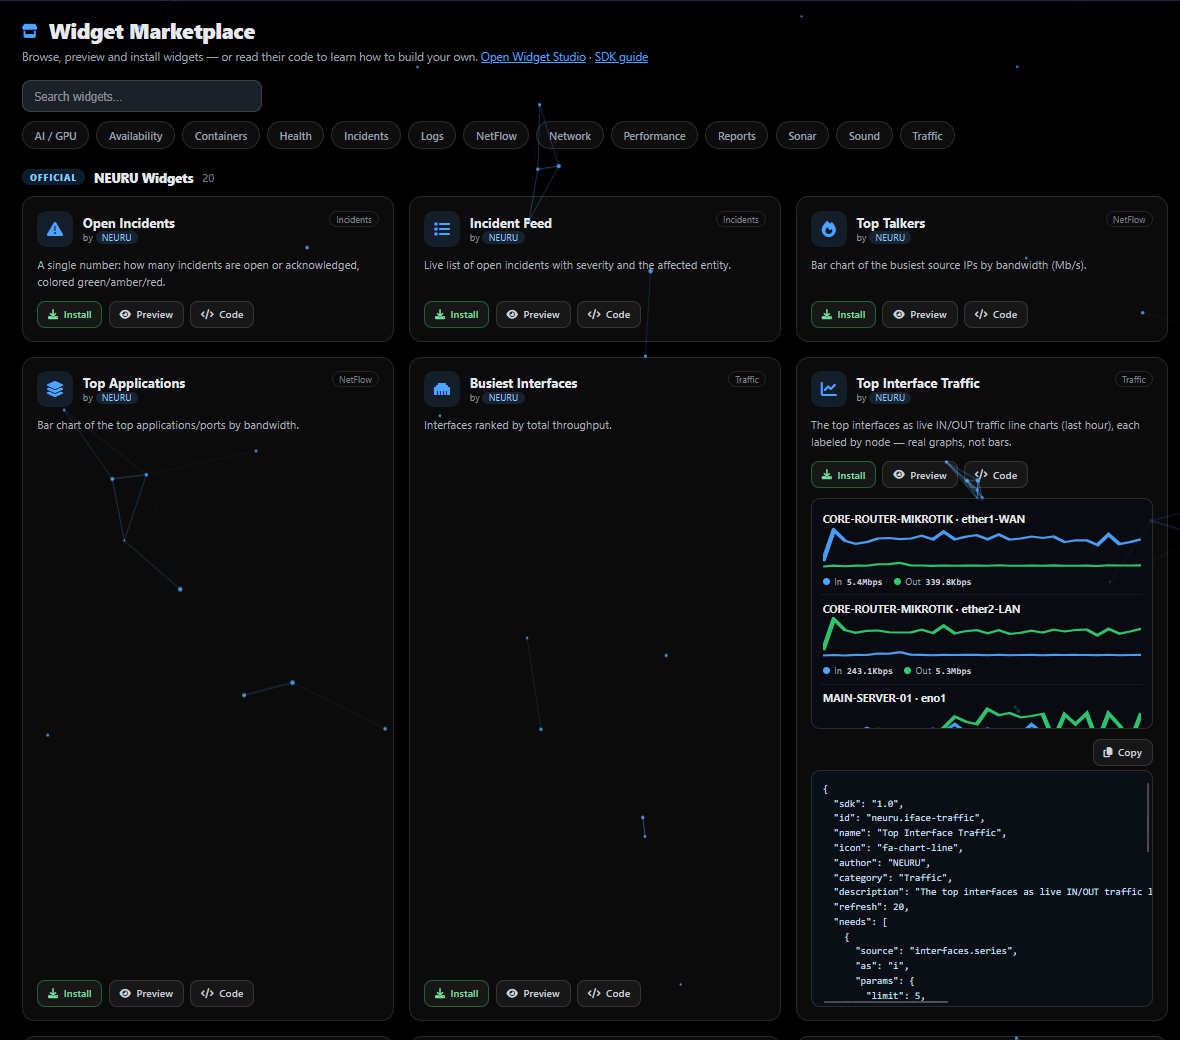Click the Top Interface Traffic chart icon
This screenshot has width=1180, height=1040.
point(829,389)
